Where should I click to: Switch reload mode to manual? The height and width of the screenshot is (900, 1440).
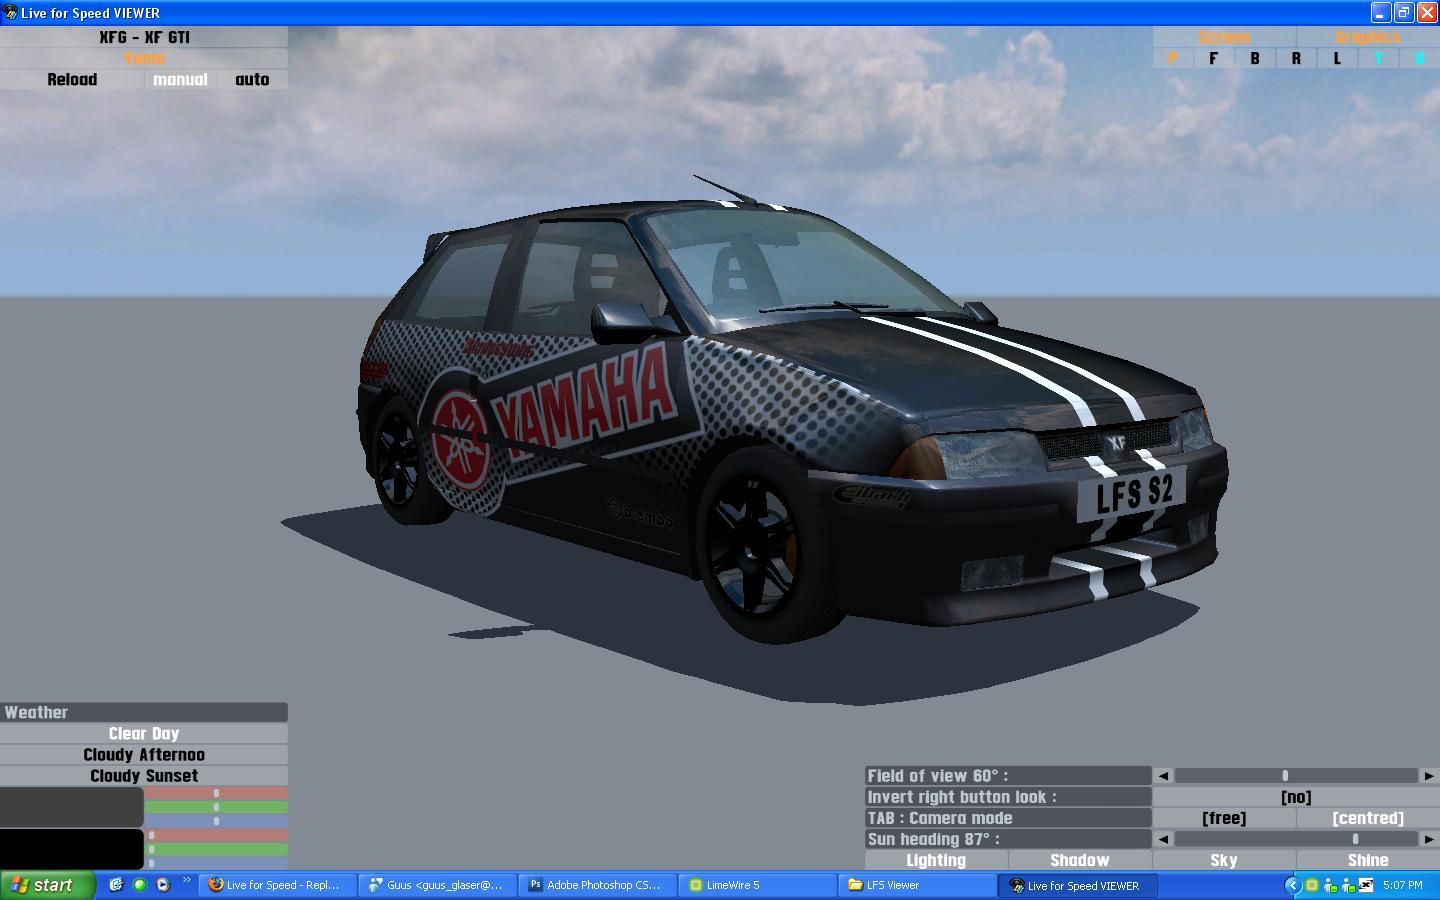[180, 79]
